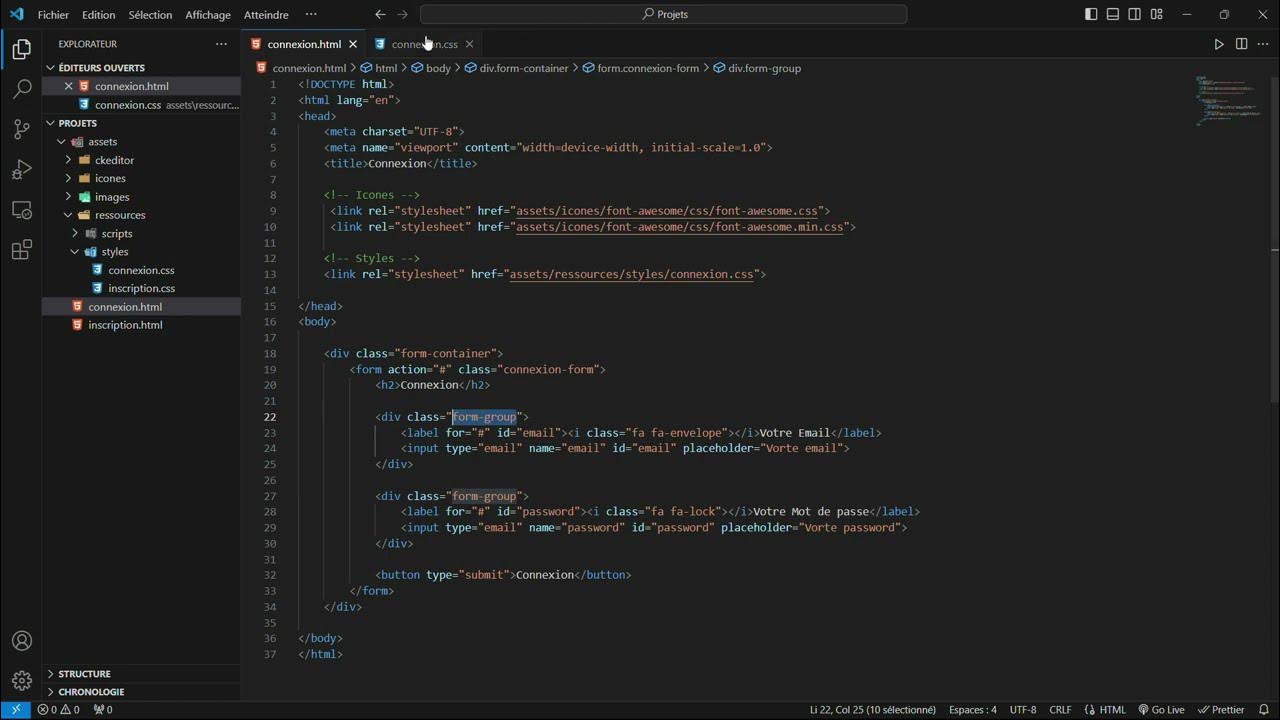Close connexion.html in open editors list
This screenshot has width=1280, height=720.
tap(69, 86)
